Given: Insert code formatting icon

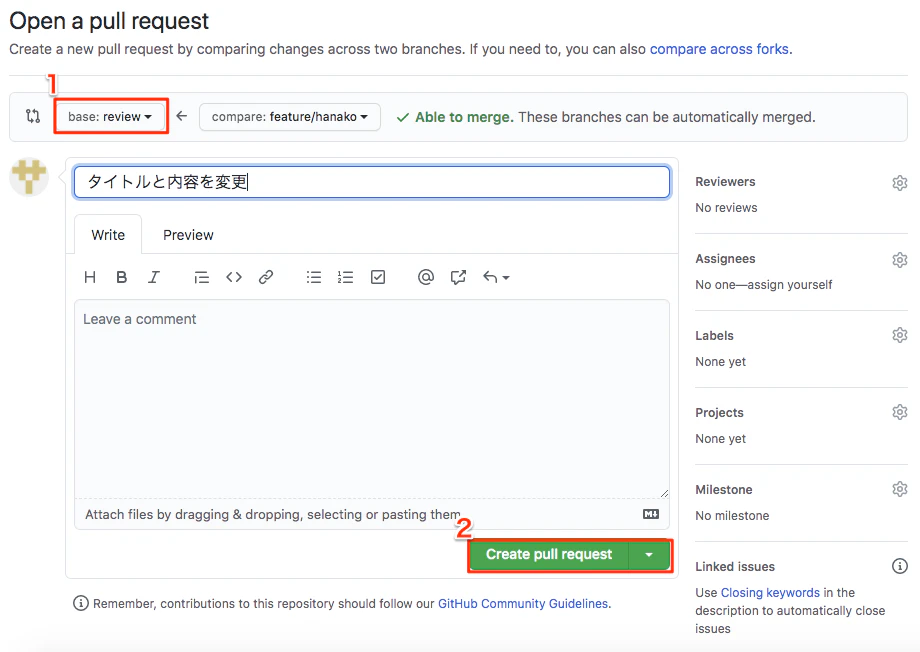Looking at the screenshot, I should pos(234,277).
